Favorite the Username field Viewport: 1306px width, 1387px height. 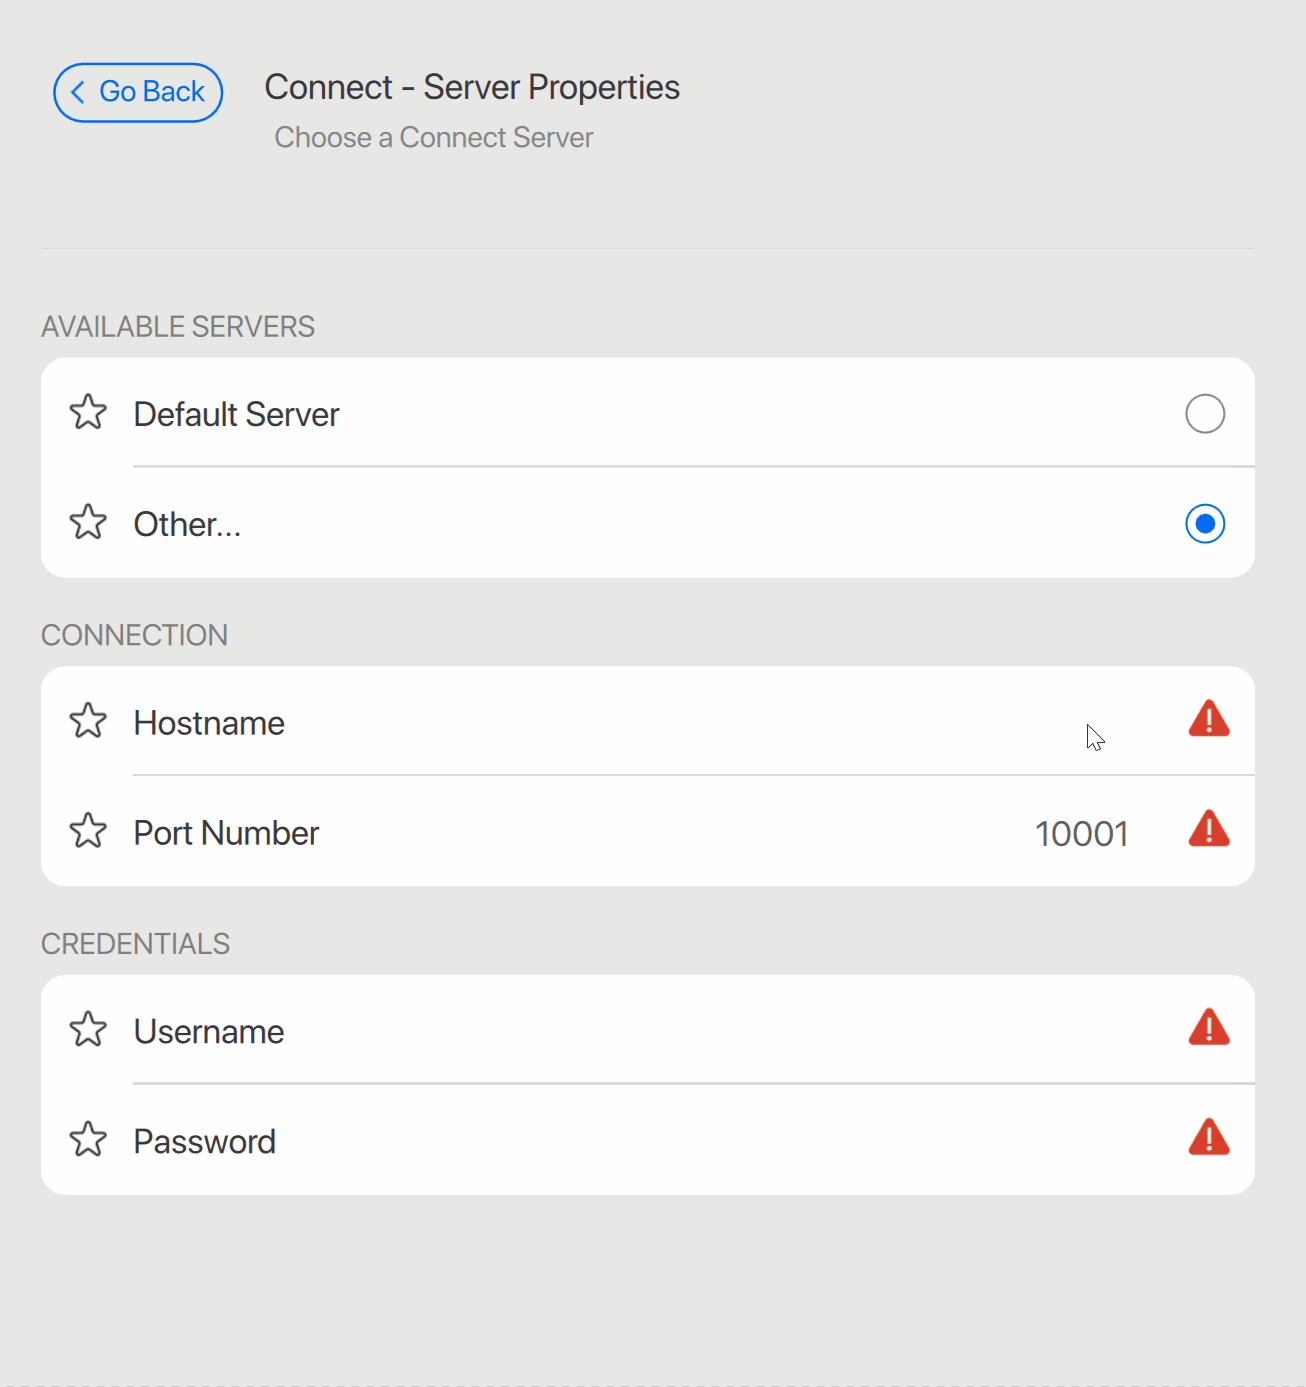[x=87, y=1030]
